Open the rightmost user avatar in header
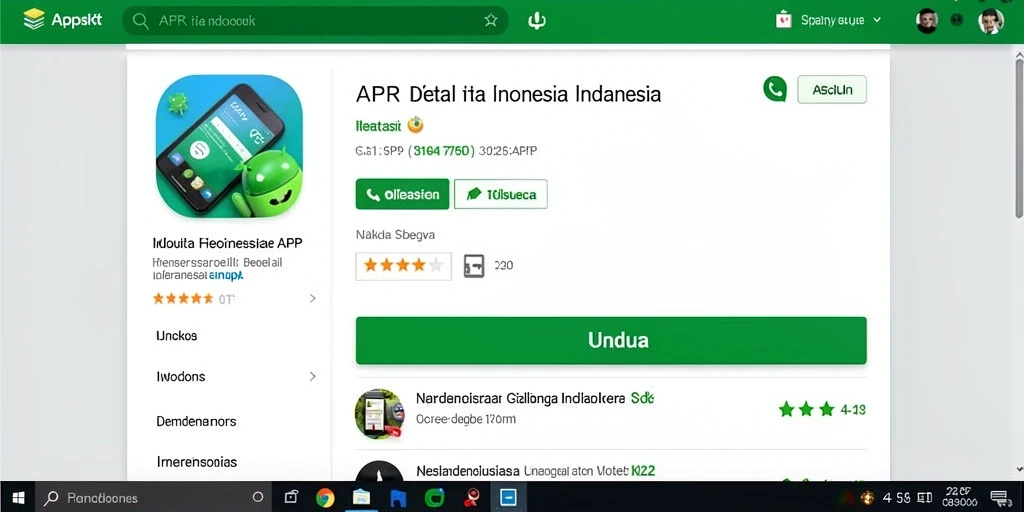Viewport: 1024px width, 512px height. (990, 21)
